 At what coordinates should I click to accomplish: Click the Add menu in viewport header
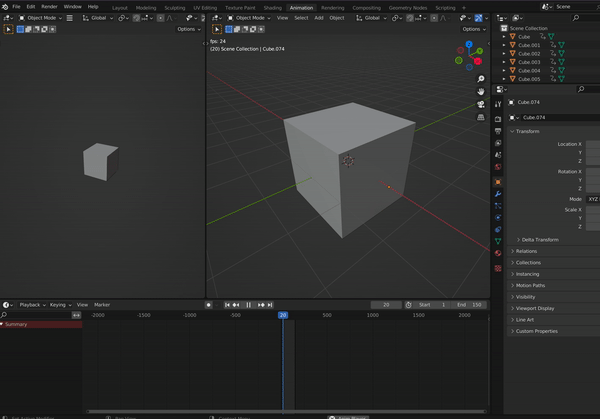(318, 18)
